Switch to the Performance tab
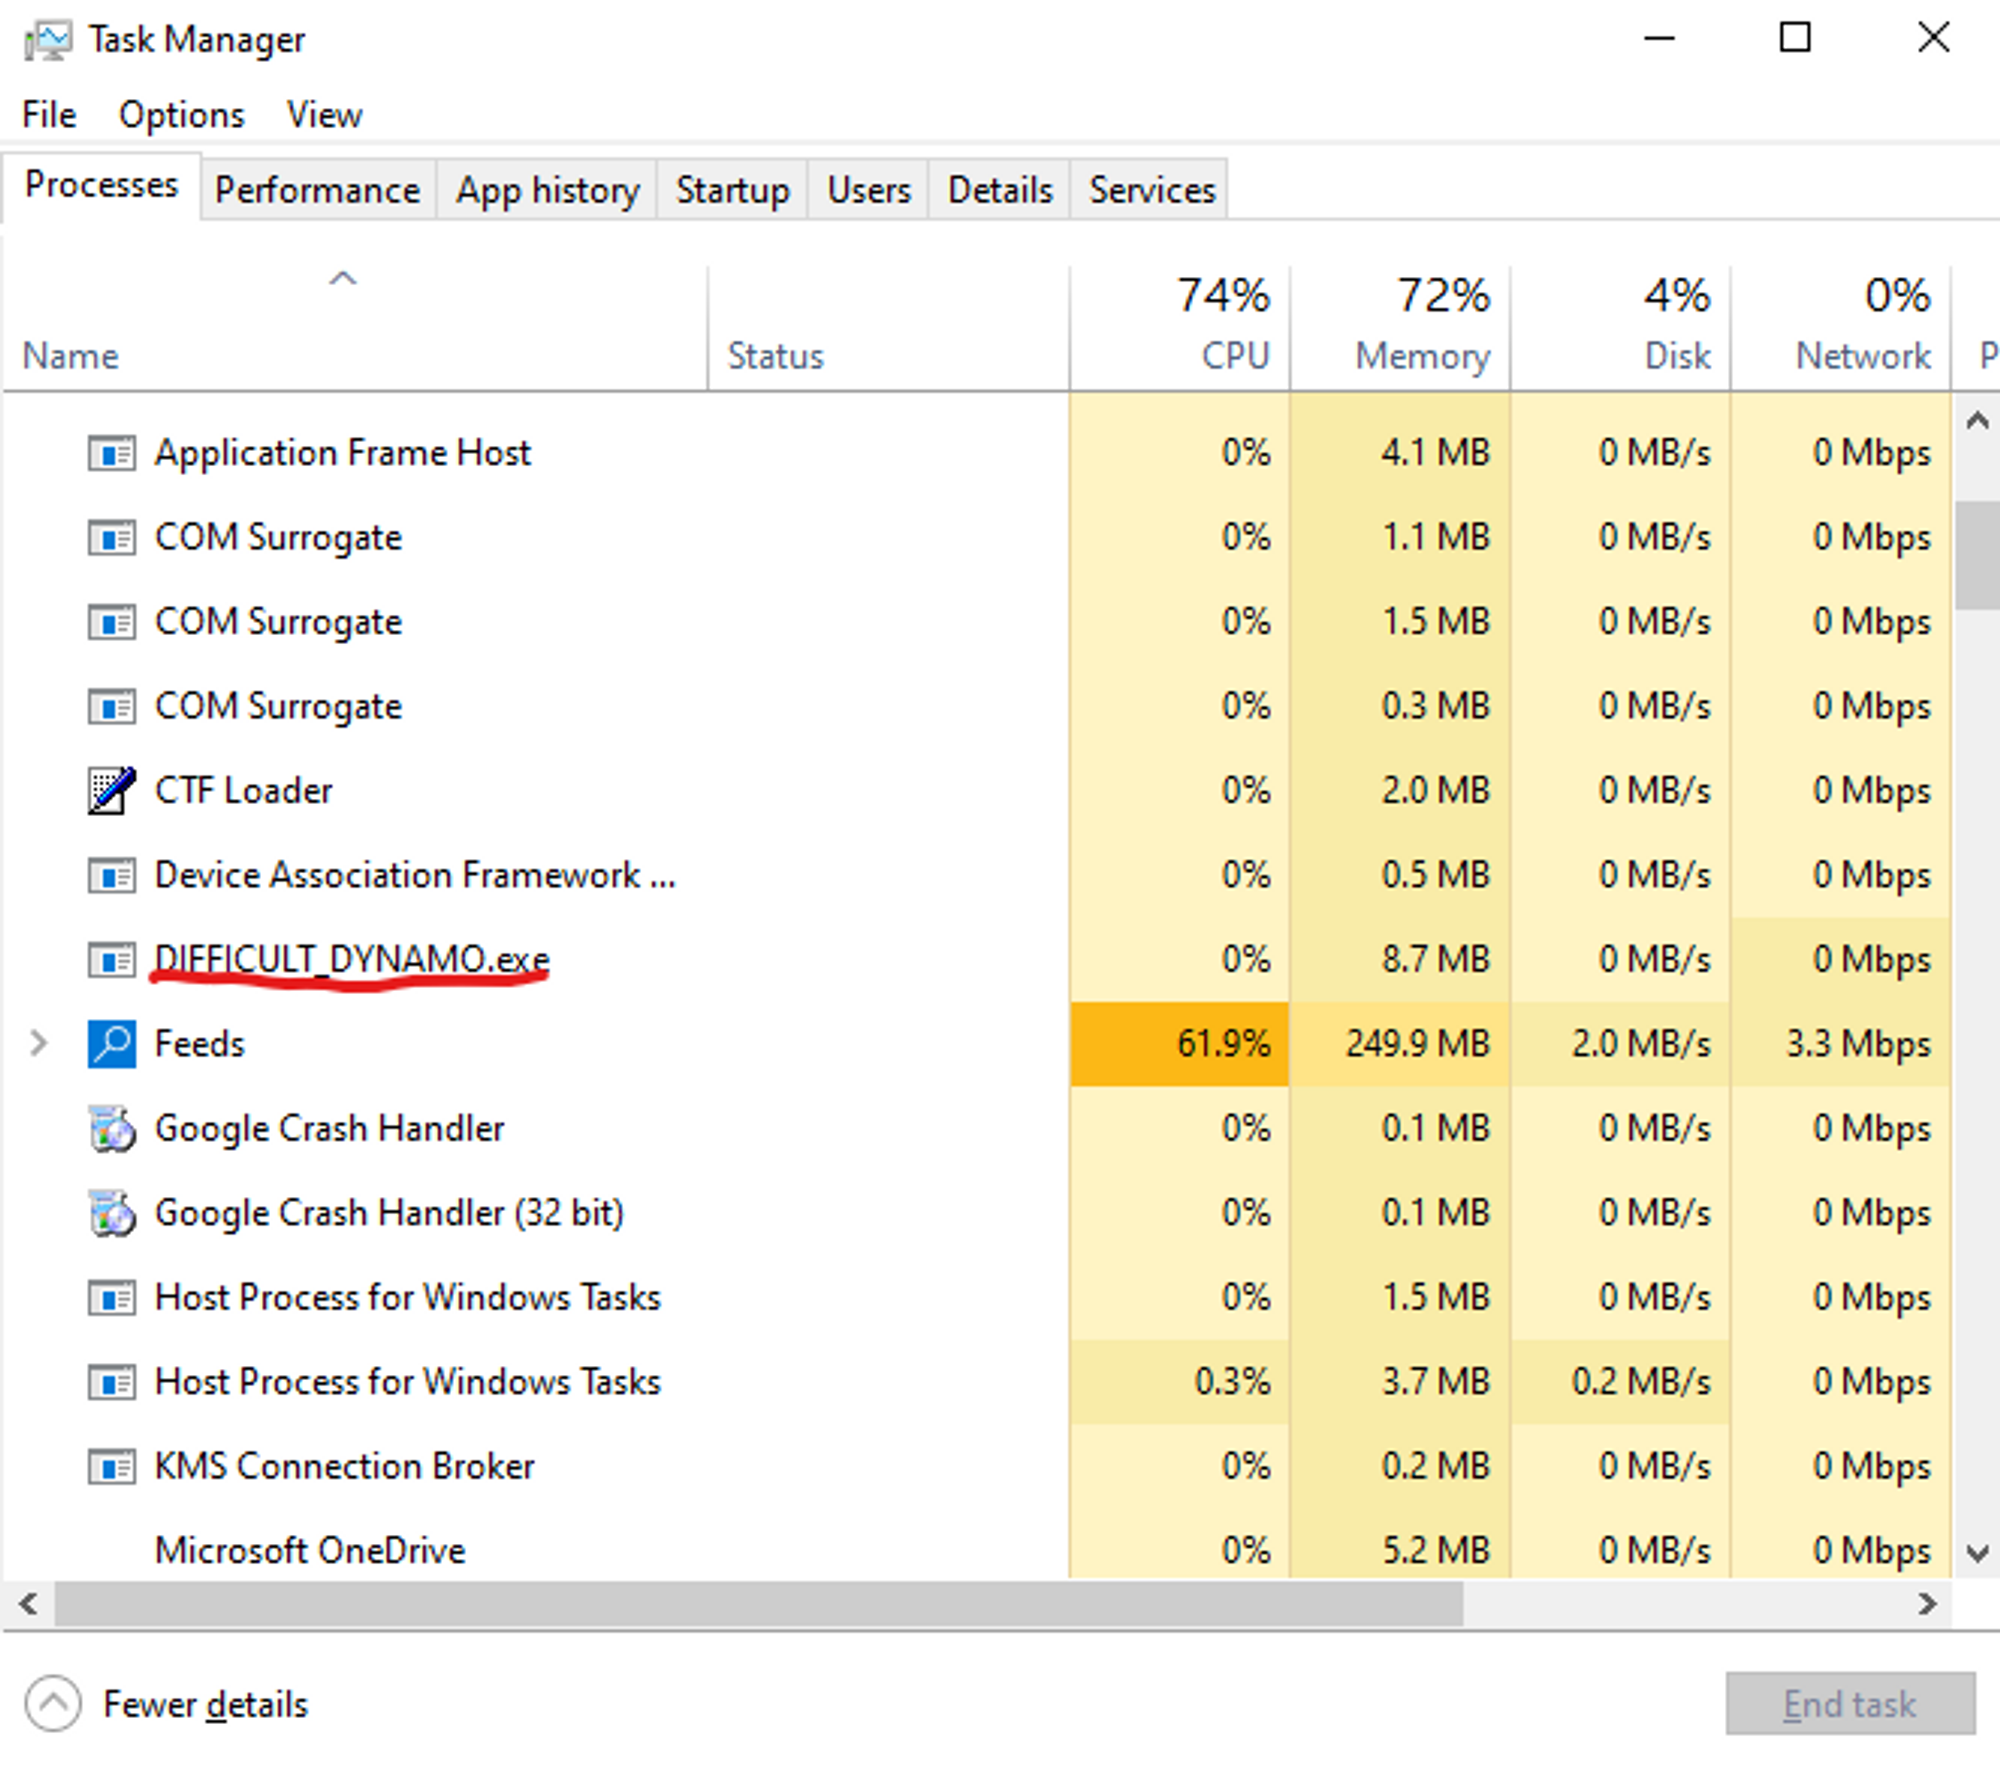The width and height of the screenshot is (2000, 1774). pyautogui.click(x=317, y=190)
